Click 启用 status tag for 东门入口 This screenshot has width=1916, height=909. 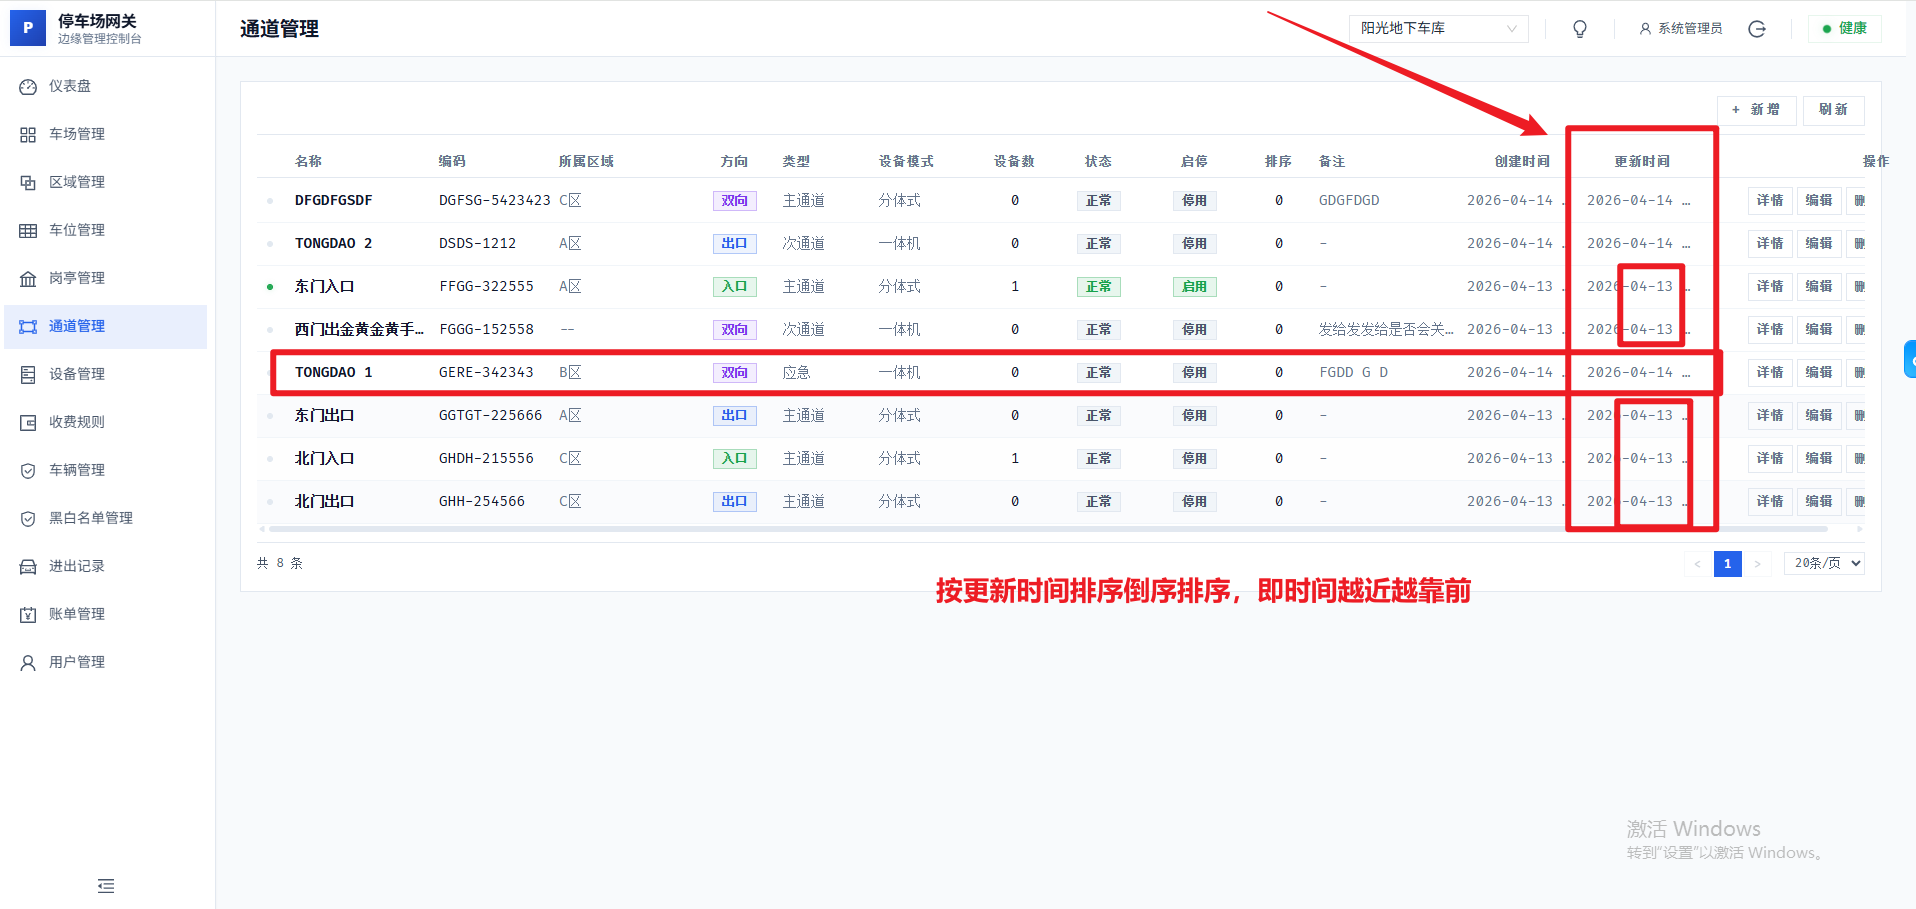coord(1194,287)
